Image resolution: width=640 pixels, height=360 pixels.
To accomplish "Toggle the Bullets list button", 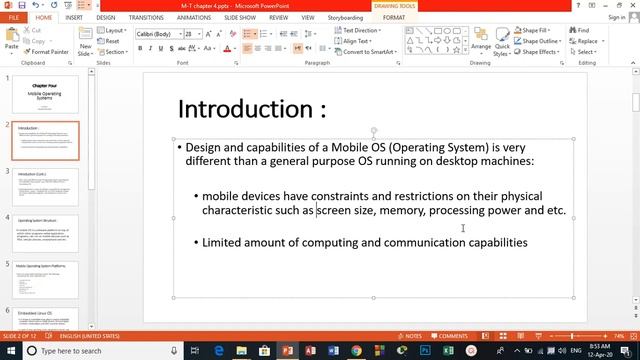I will click(247, 34).
